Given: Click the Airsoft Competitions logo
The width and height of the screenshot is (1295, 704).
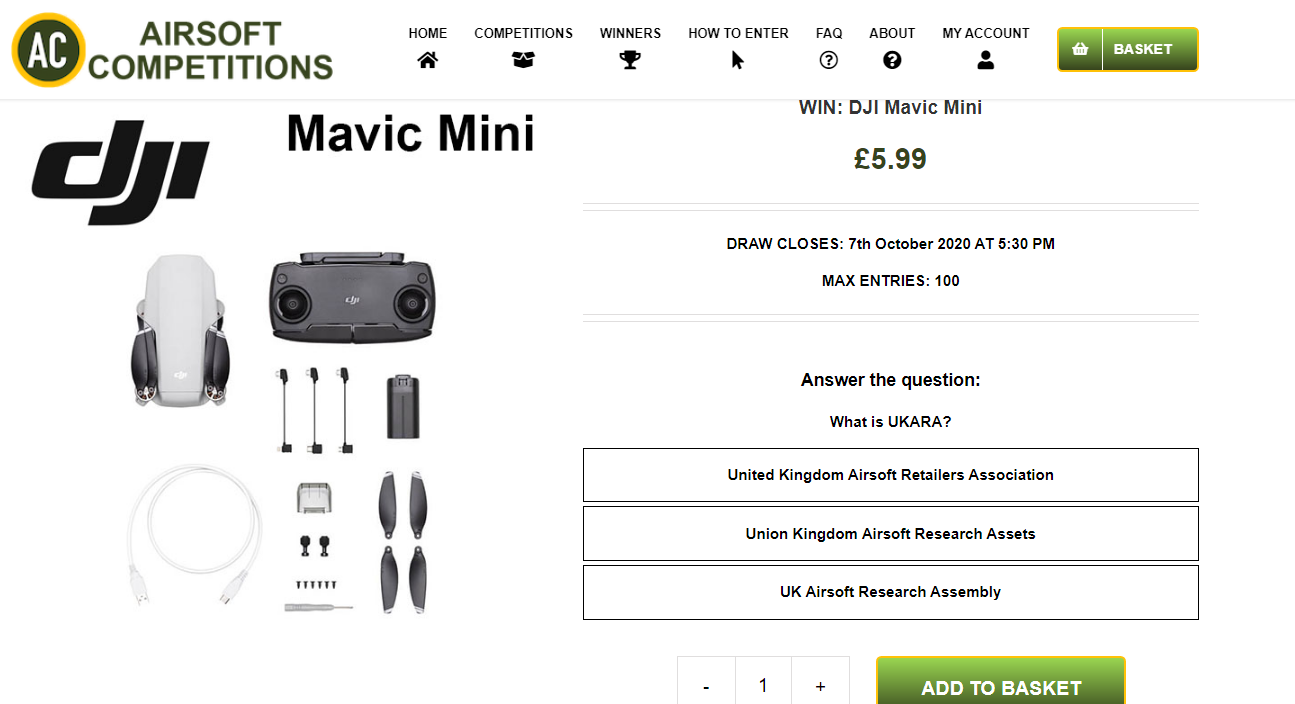Looking at the screenshot, I should [x=172, y=50].
